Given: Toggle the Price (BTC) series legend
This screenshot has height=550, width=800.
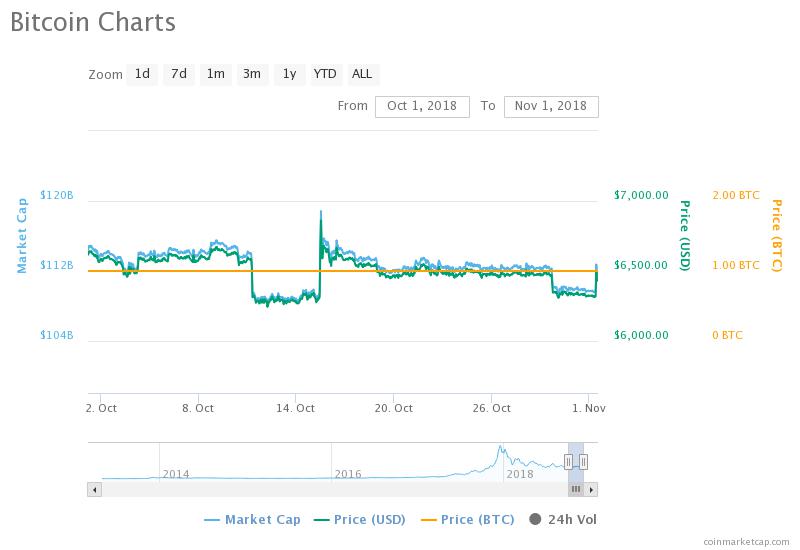Looking at the screenshot, I should click(467, 519).
